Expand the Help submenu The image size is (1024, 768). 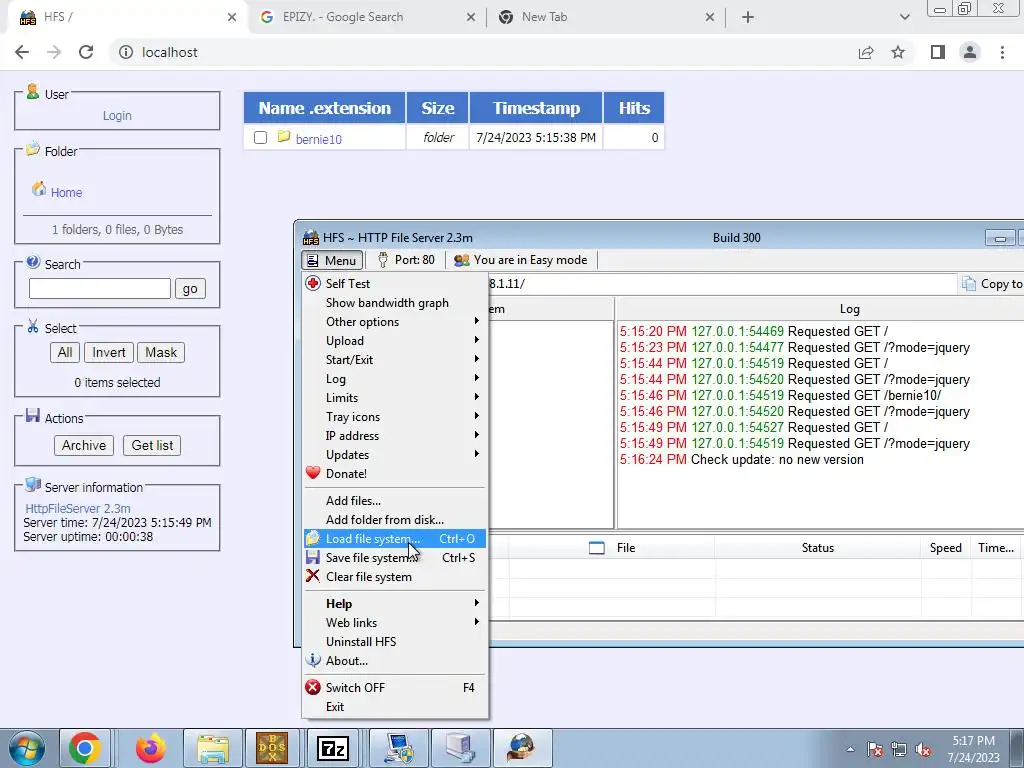click(394, 603)
